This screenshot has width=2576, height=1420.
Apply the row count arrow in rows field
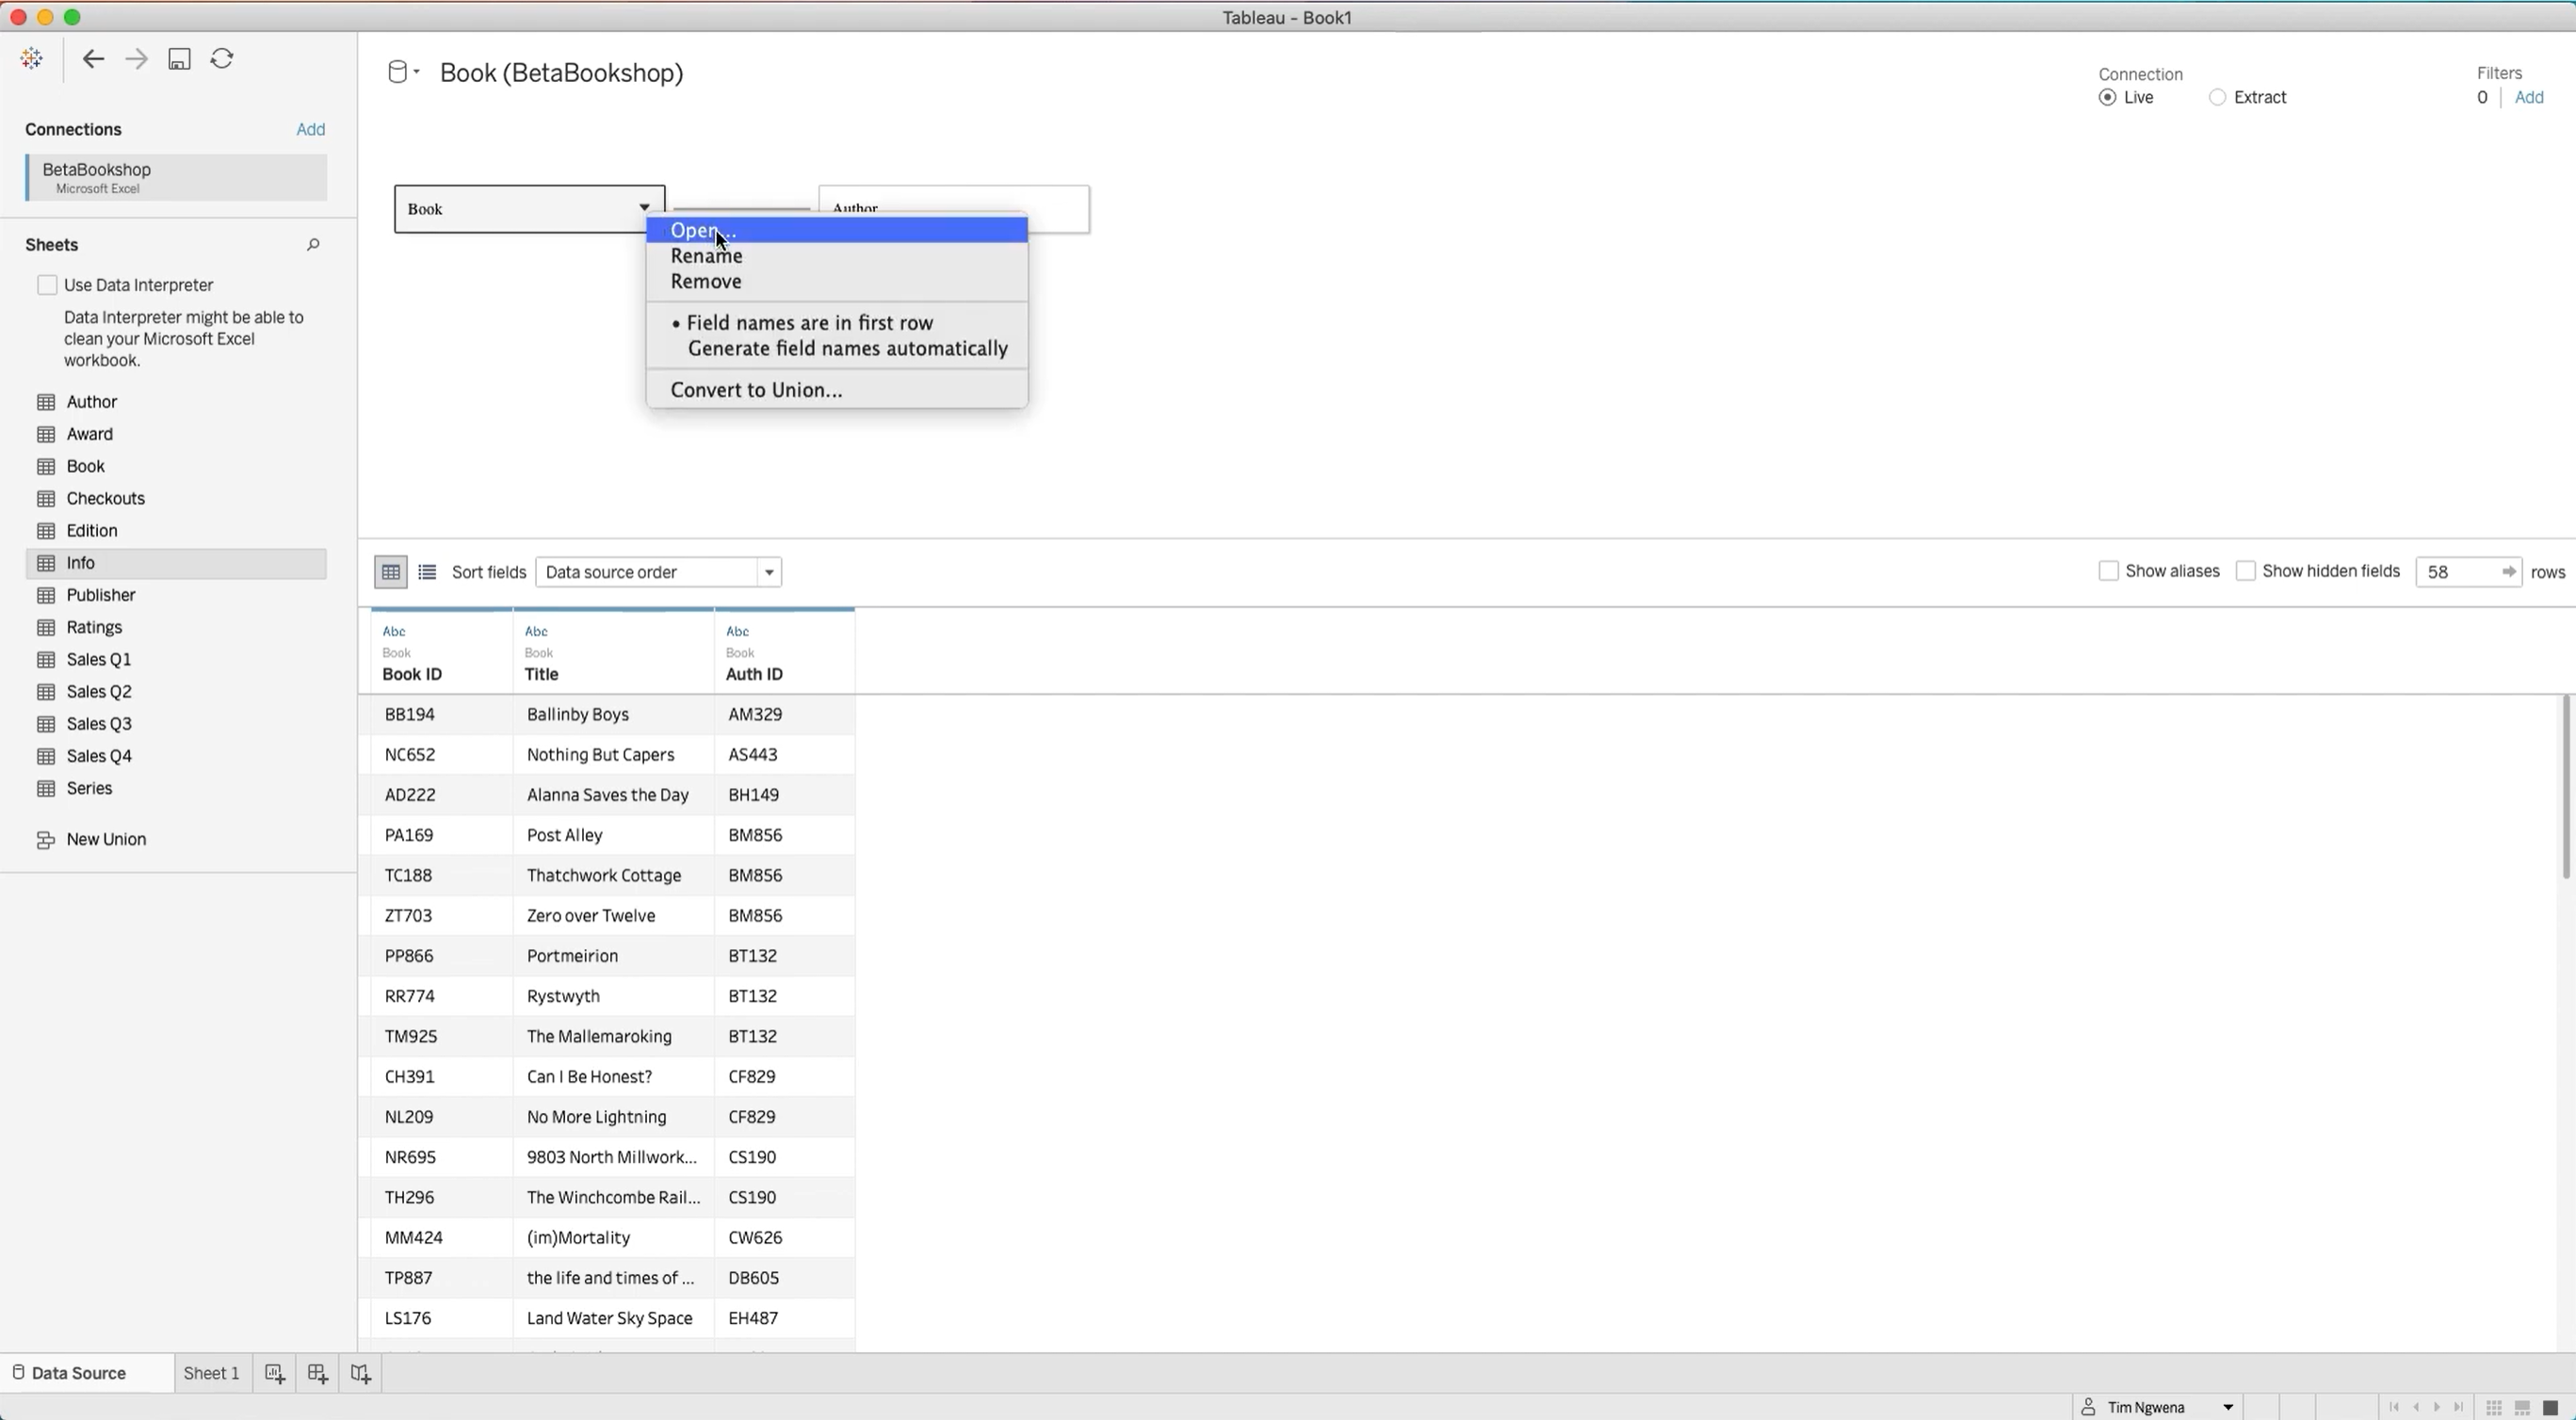tap(2508, 572)
